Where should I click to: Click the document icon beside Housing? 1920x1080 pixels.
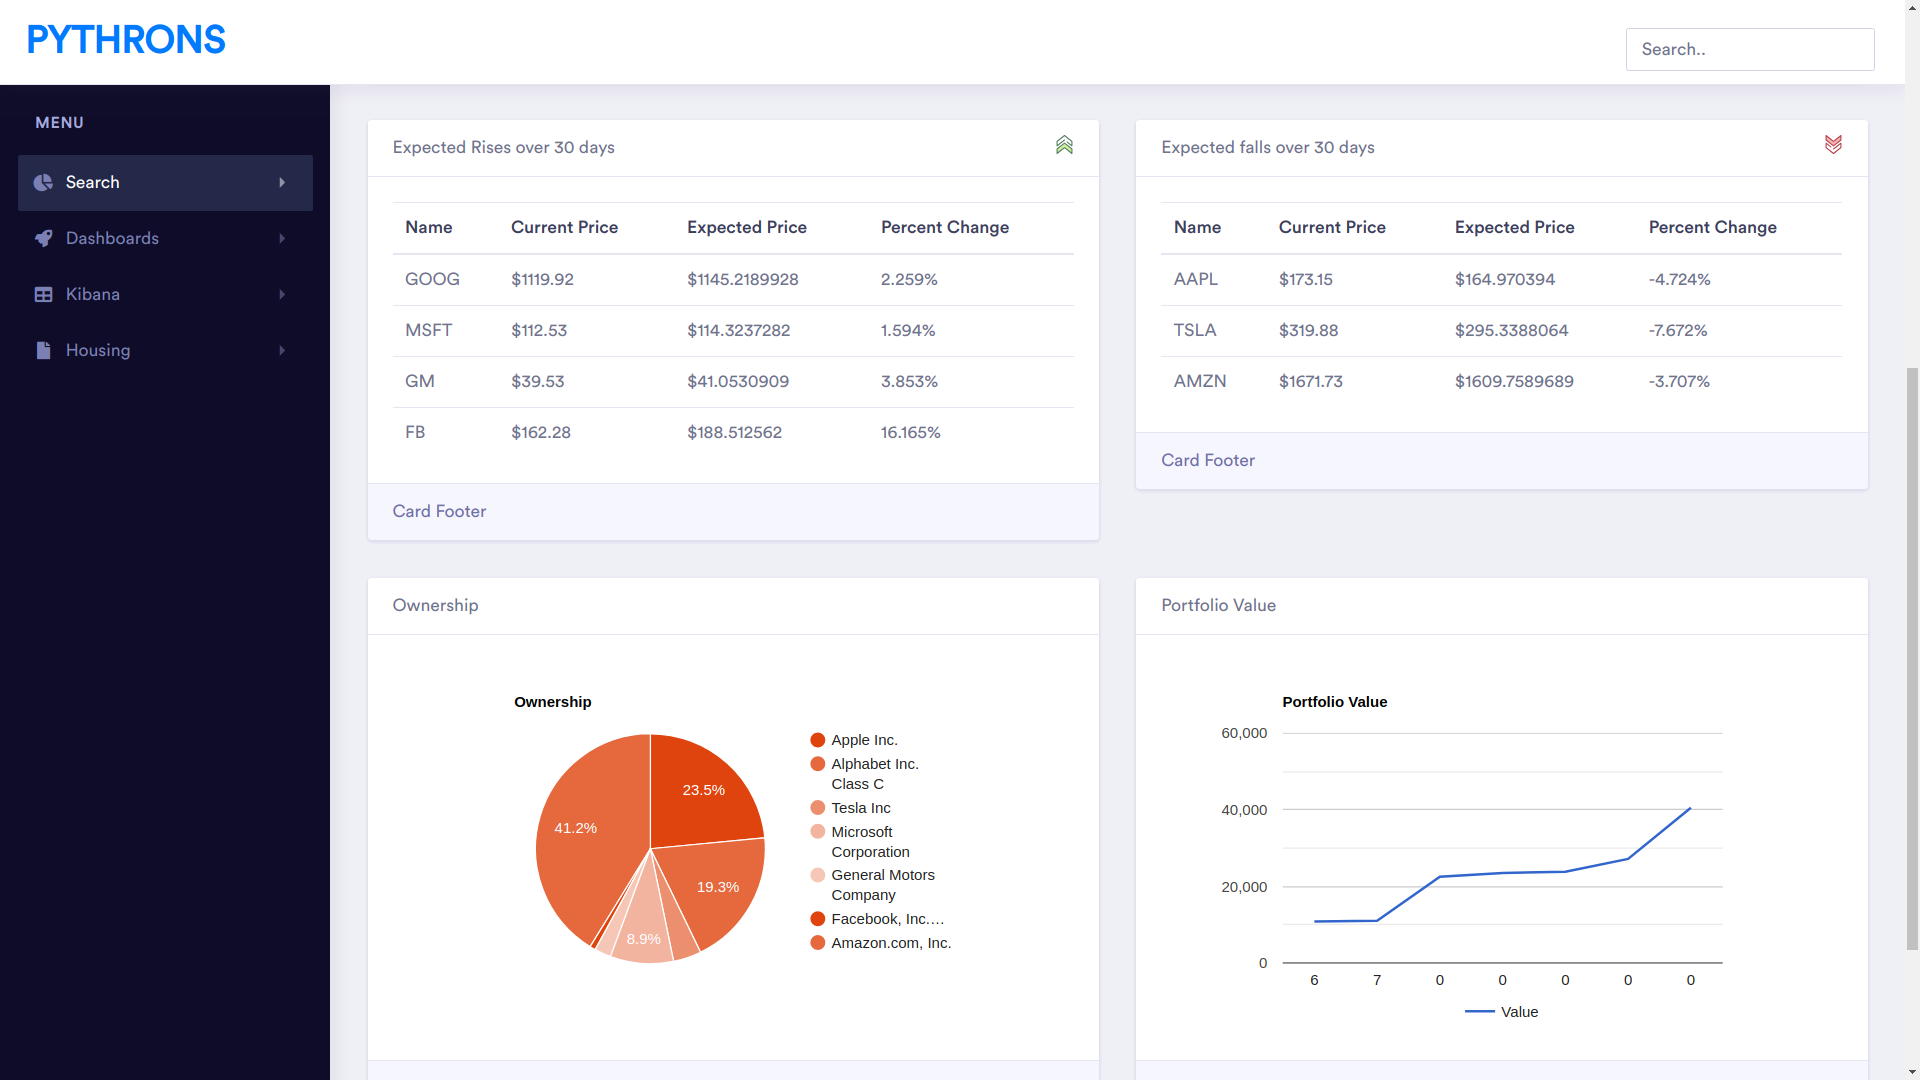click(x=43, y=350)
